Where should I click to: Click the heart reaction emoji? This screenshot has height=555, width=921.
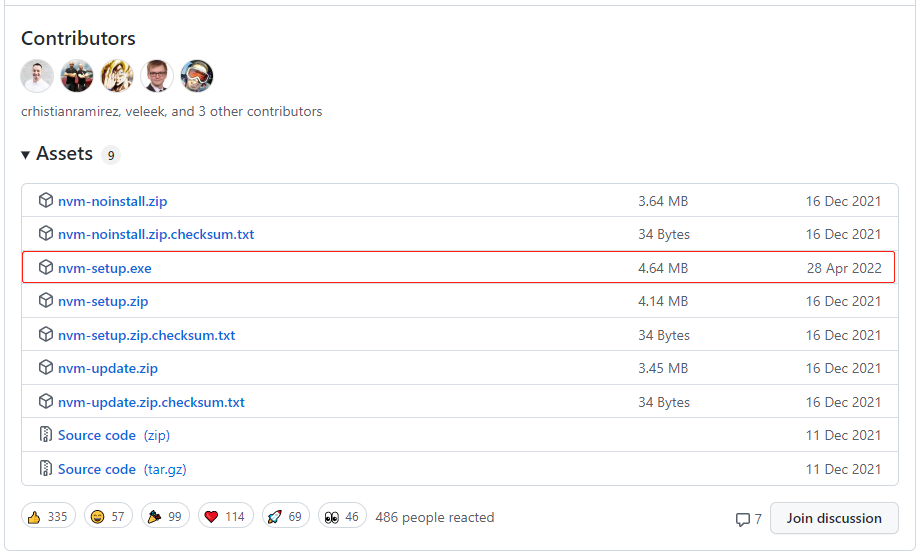[x=211, y=517]
